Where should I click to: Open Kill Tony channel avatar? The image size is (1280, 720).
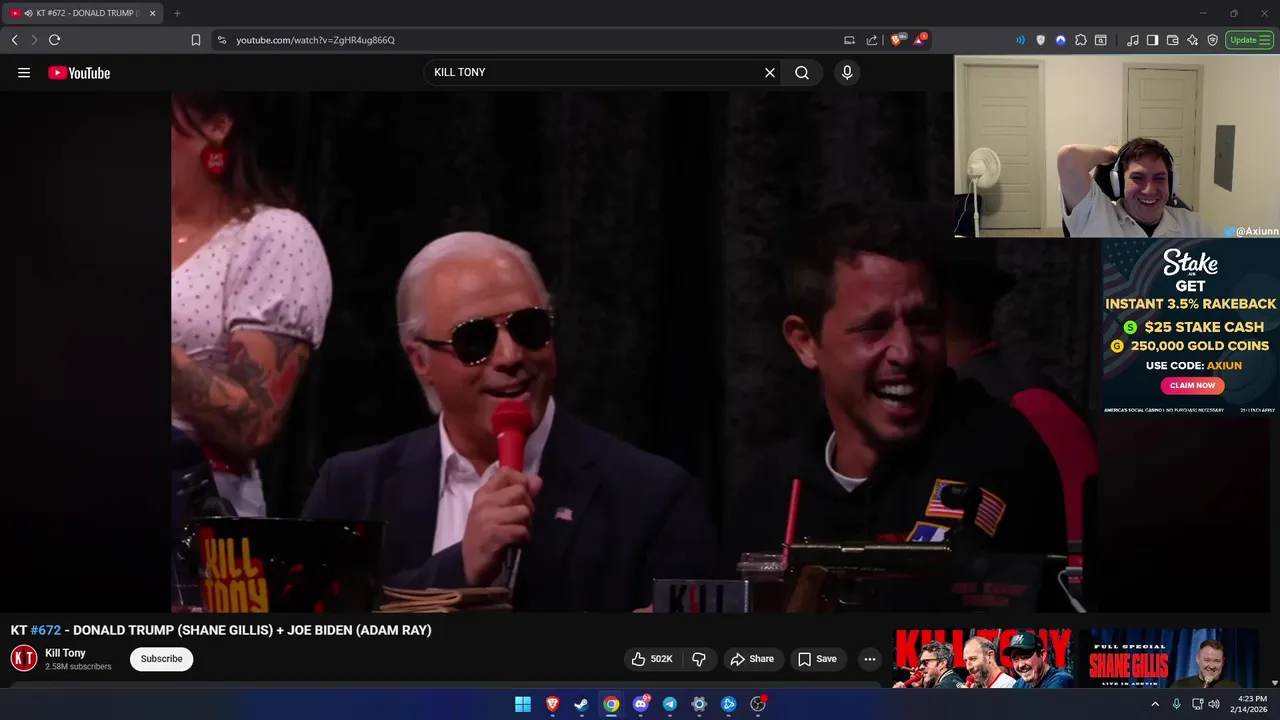pos(24,658)
